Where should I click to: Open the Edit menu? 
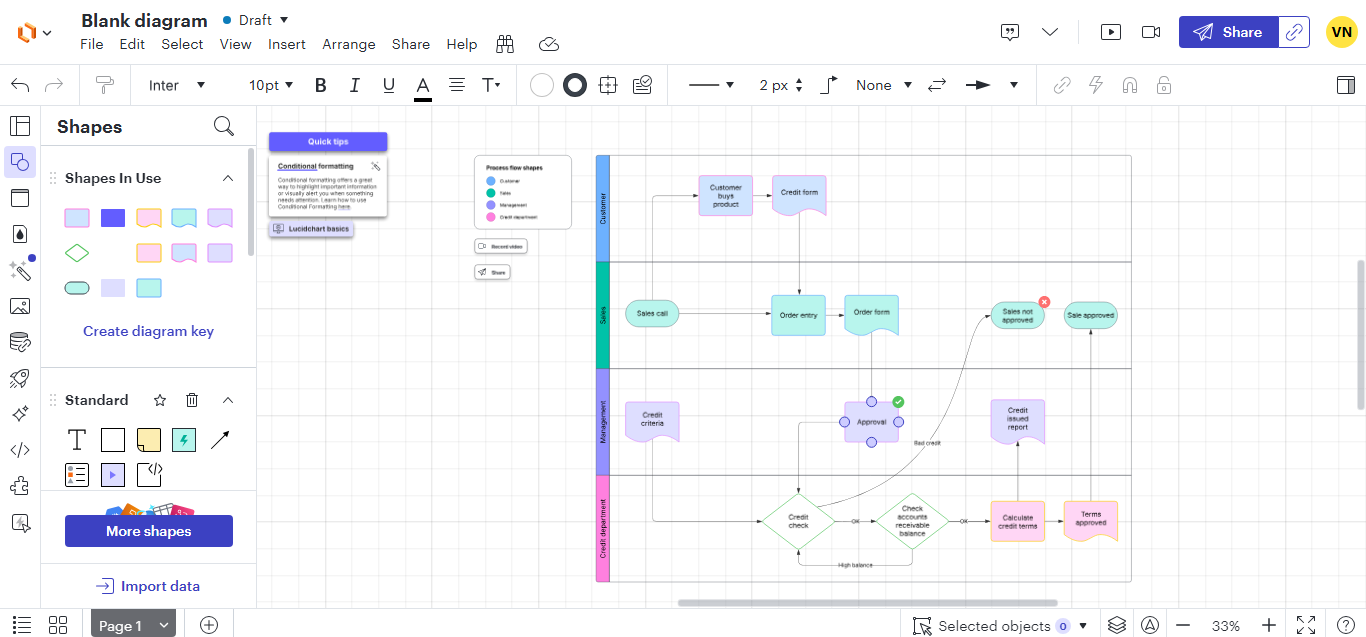[132, 44]
